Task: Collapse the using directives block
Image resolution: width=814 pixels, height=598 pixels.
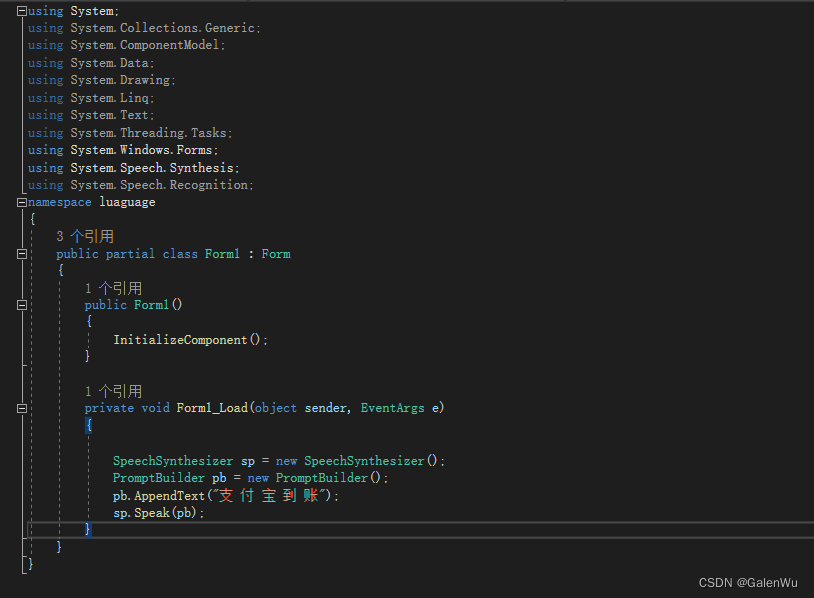Action: click(x=22, y=11)
